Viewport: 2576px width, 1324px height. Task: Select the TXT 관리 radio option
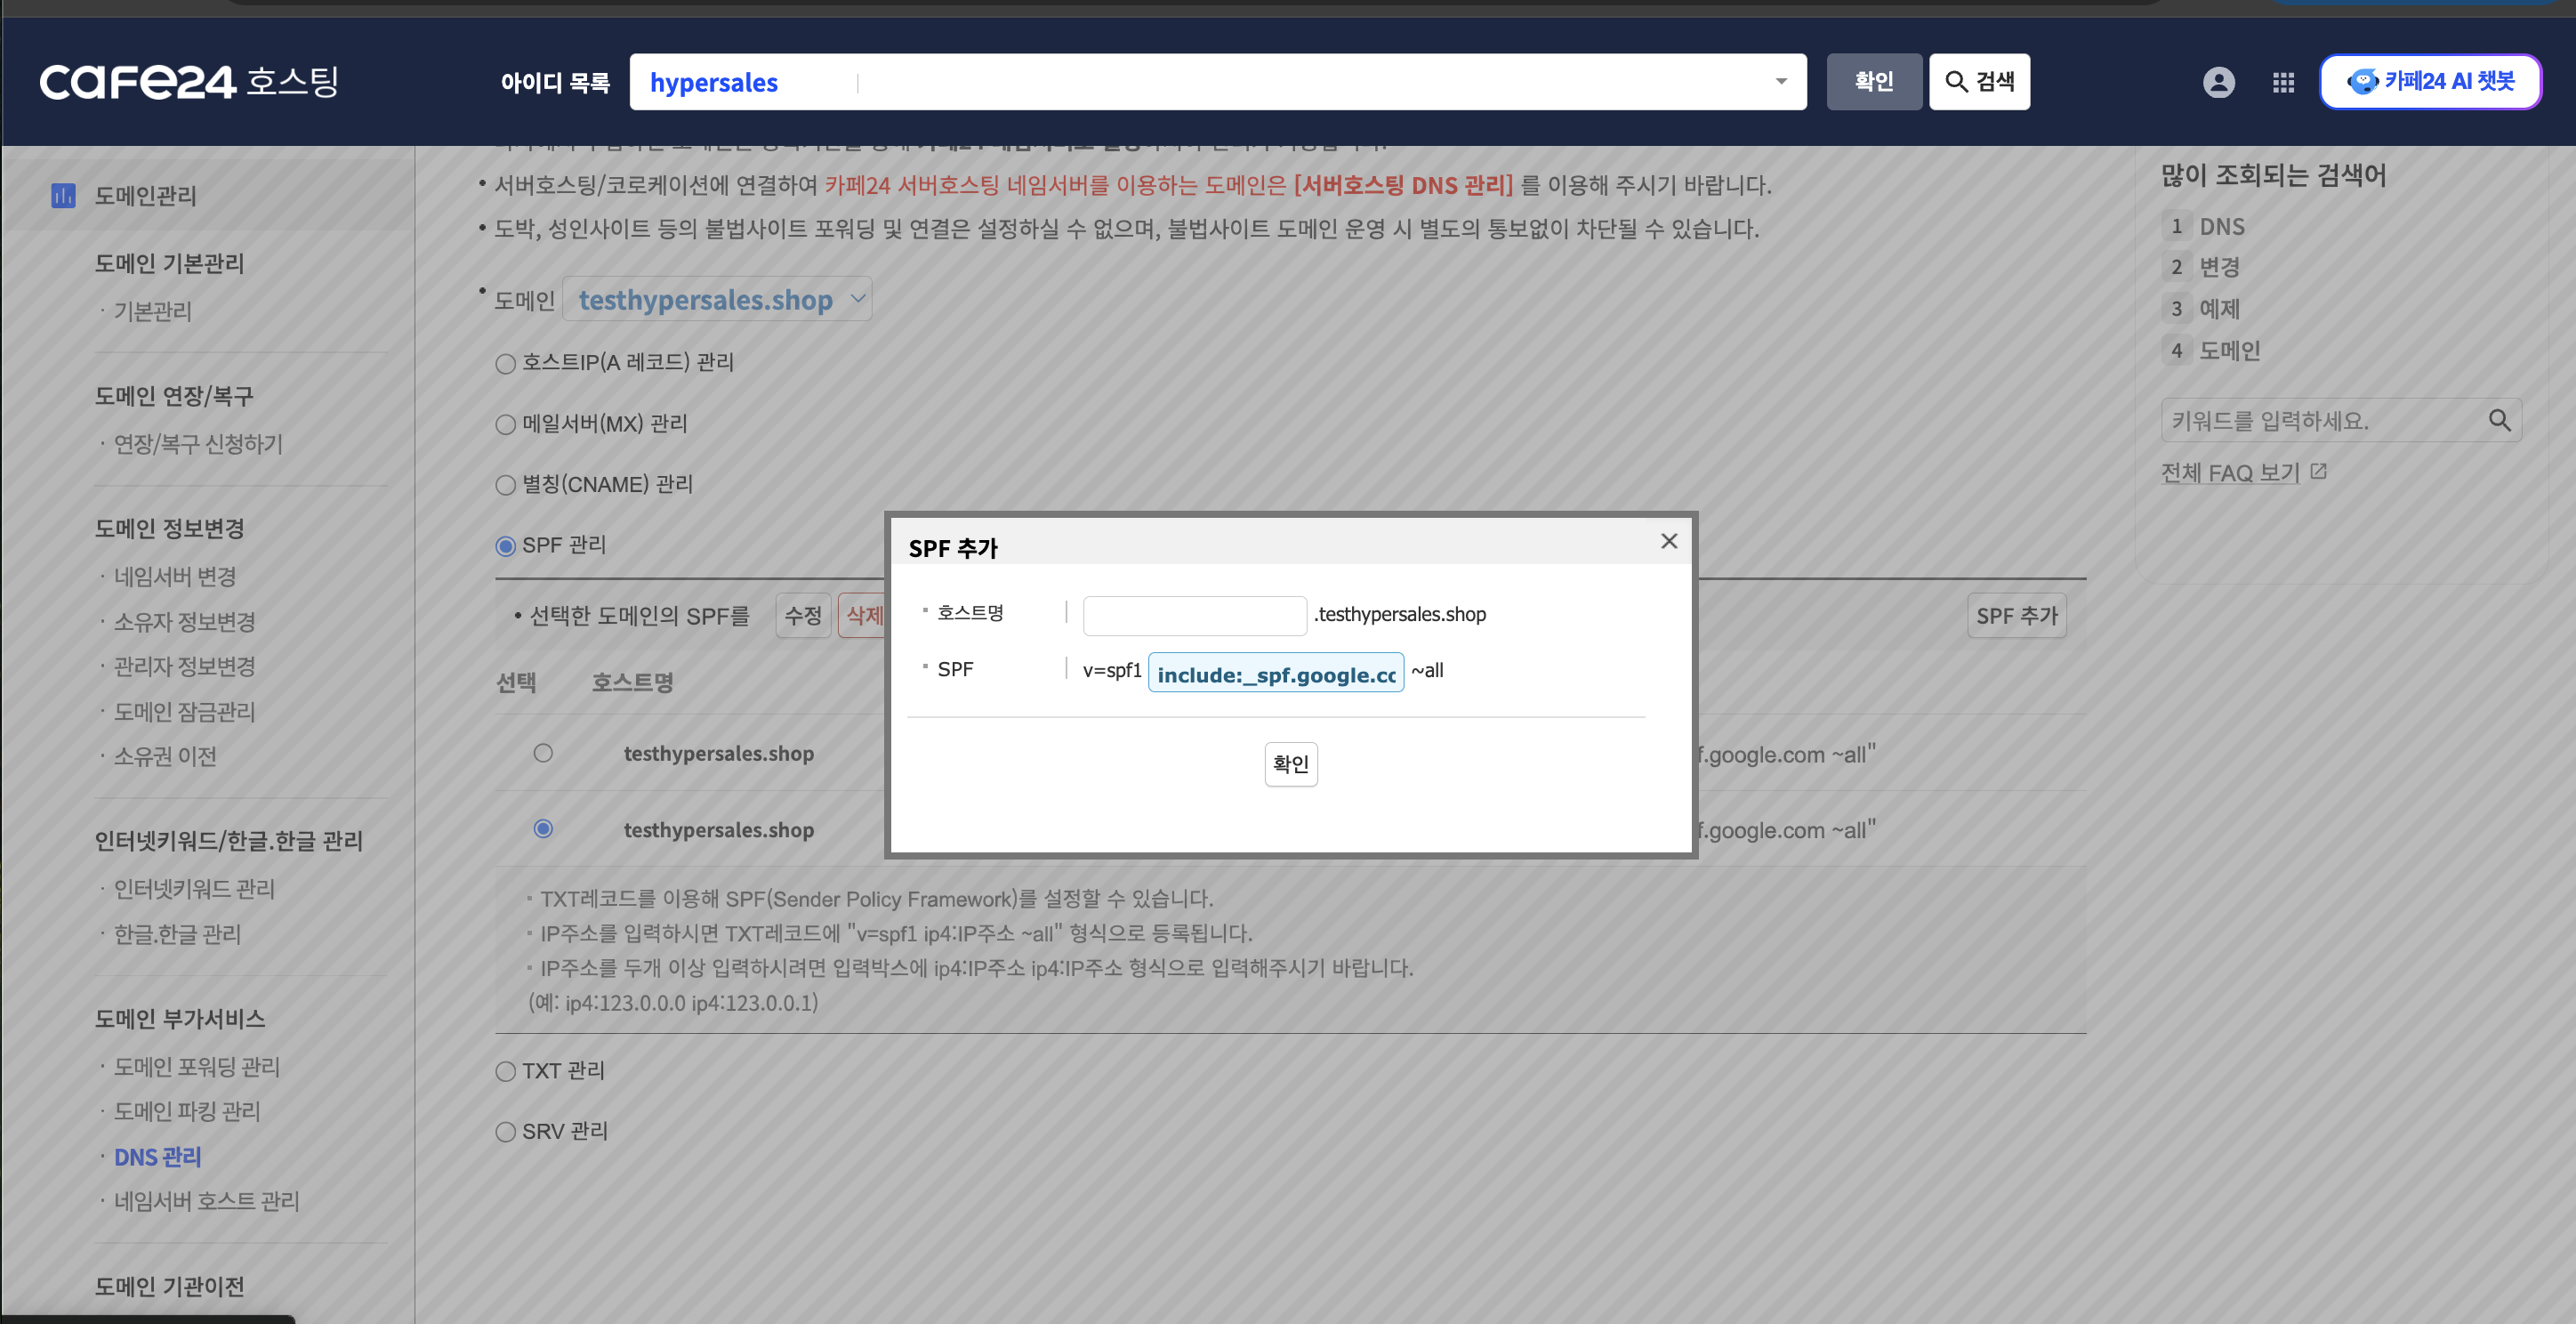tap(506, 1071)
